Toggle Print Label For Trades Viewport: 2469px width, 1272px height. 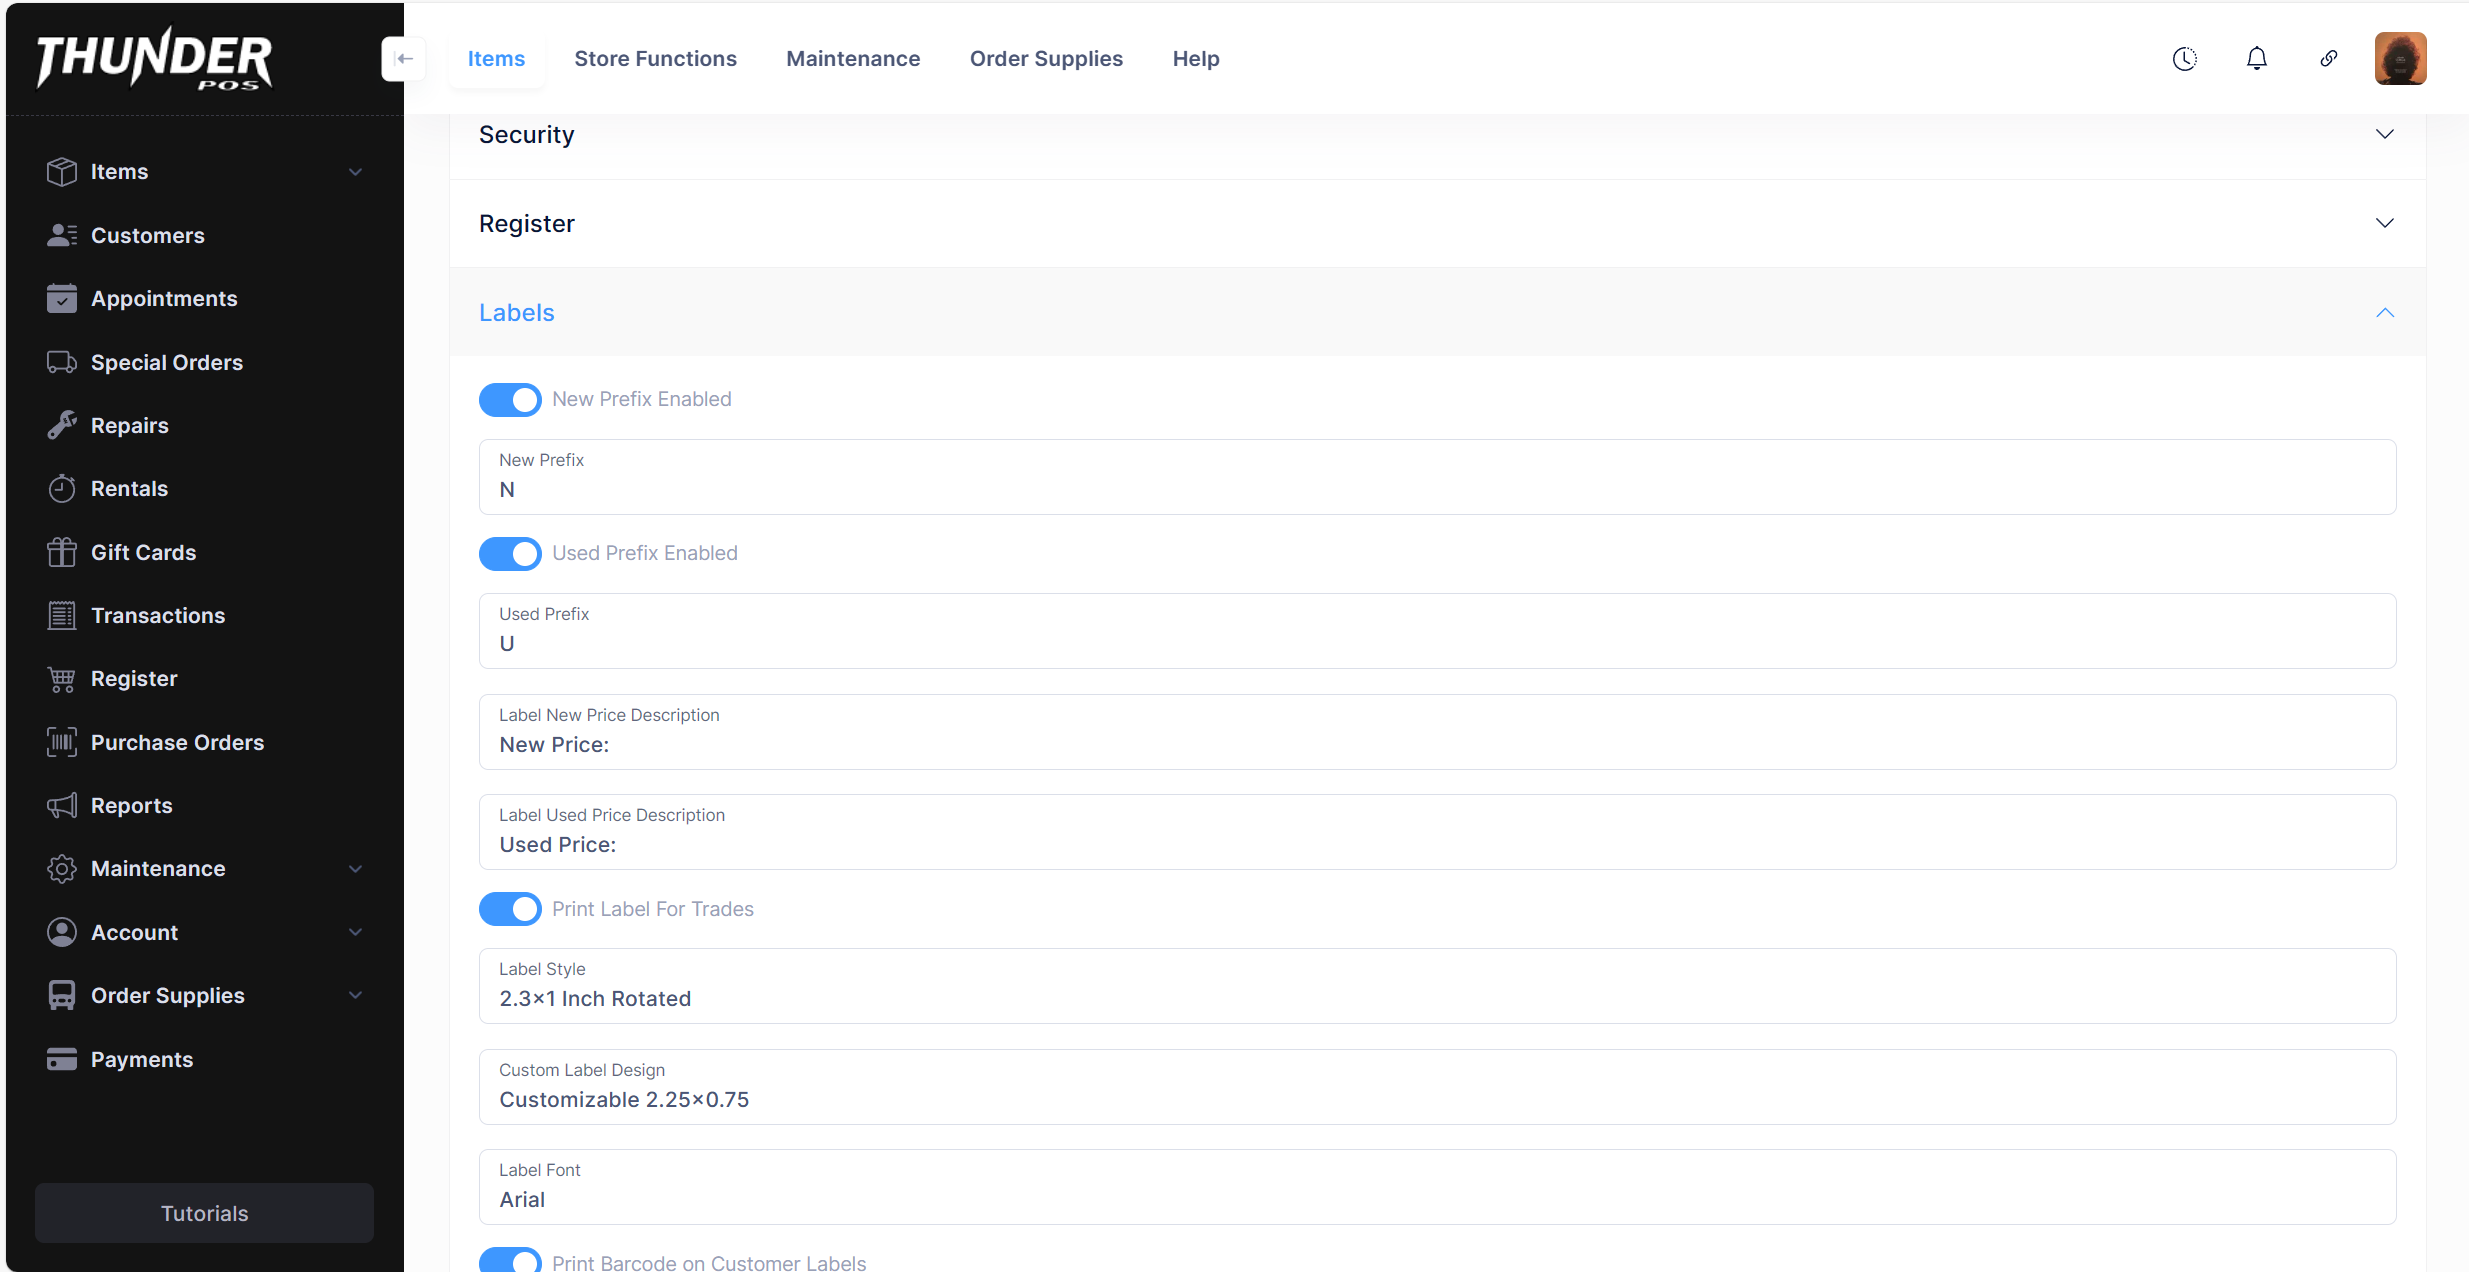click(510, 909)
